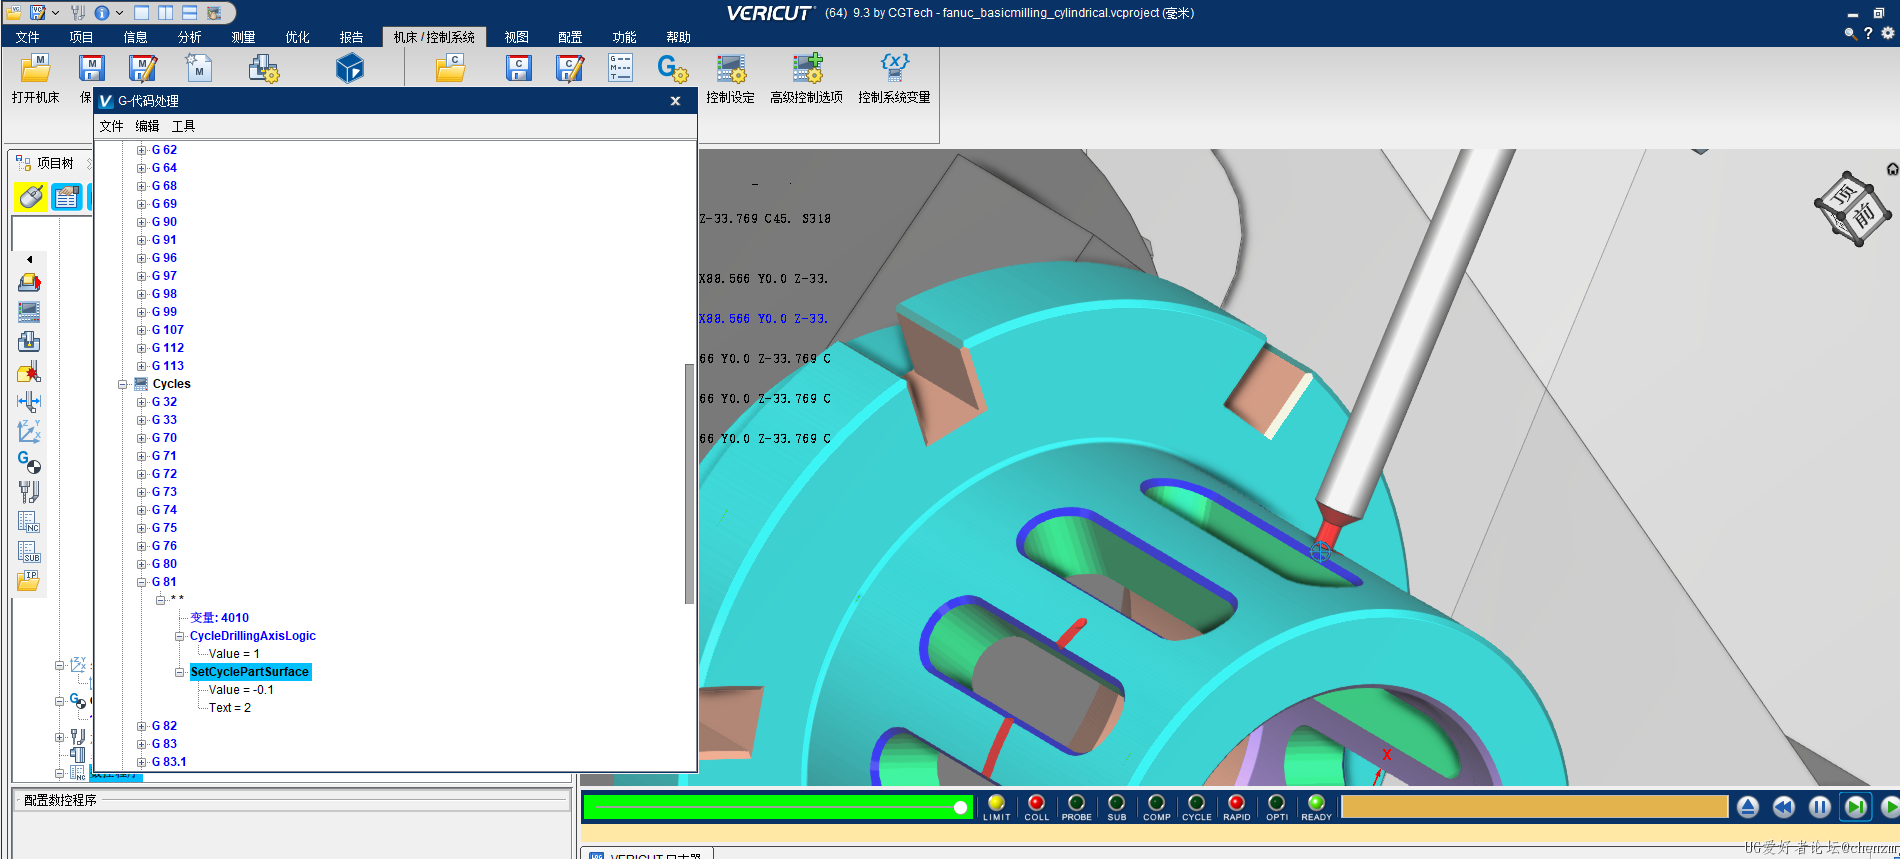Open control file folder icon
1900x859 pixels.
point(451,68)
